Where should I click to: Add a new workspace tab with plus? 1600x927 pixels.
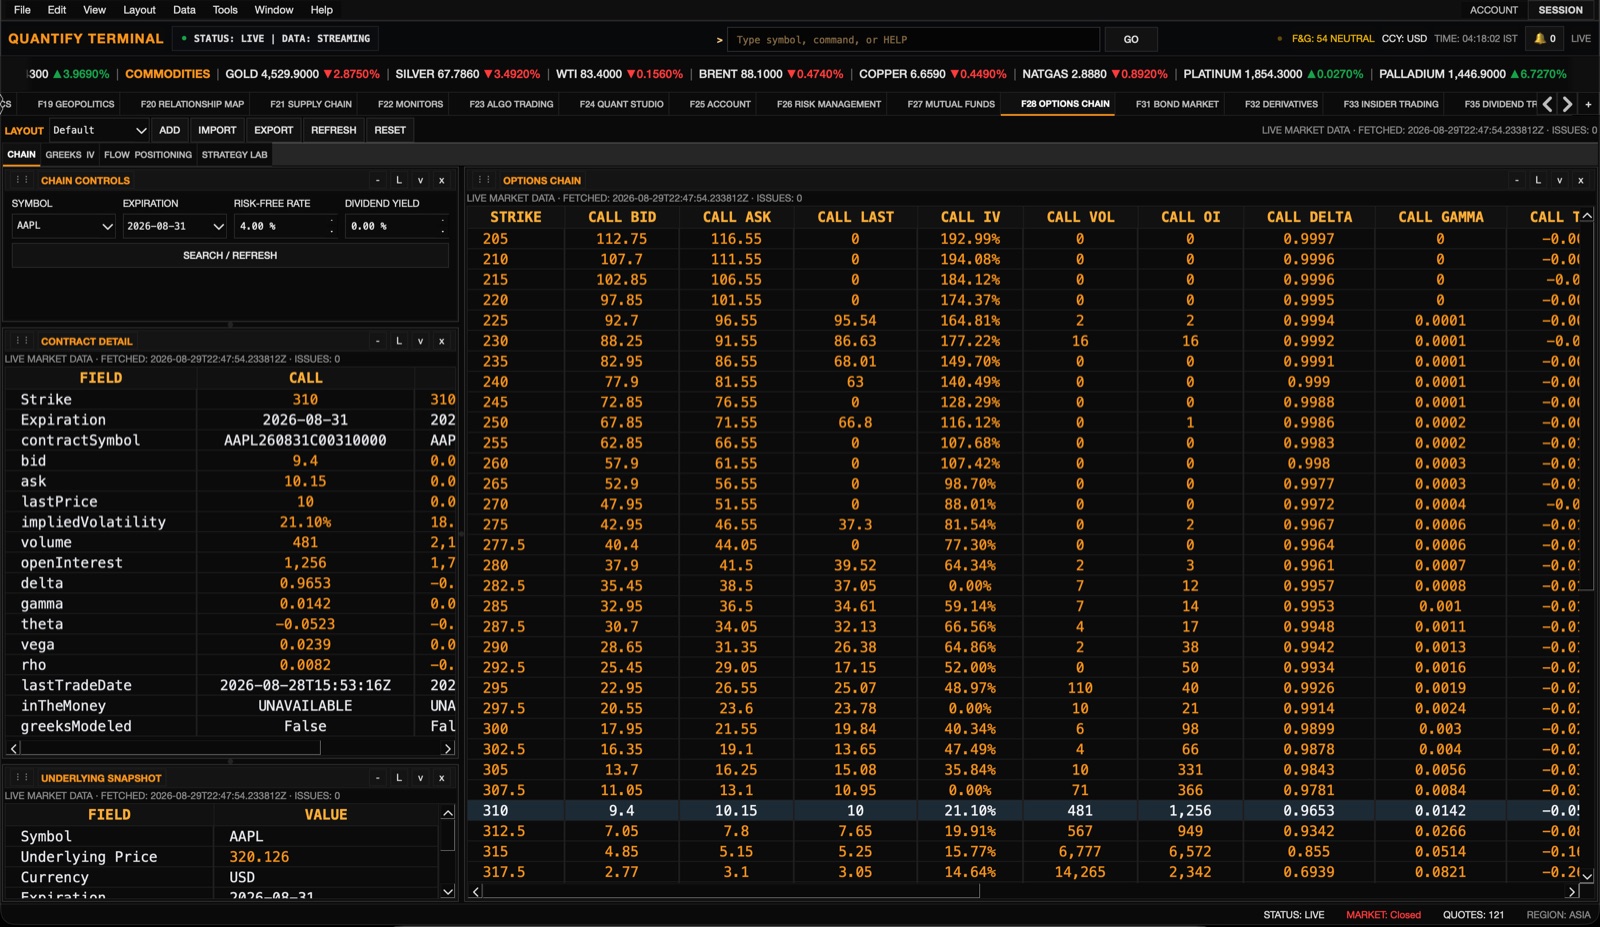point(1588,104)
